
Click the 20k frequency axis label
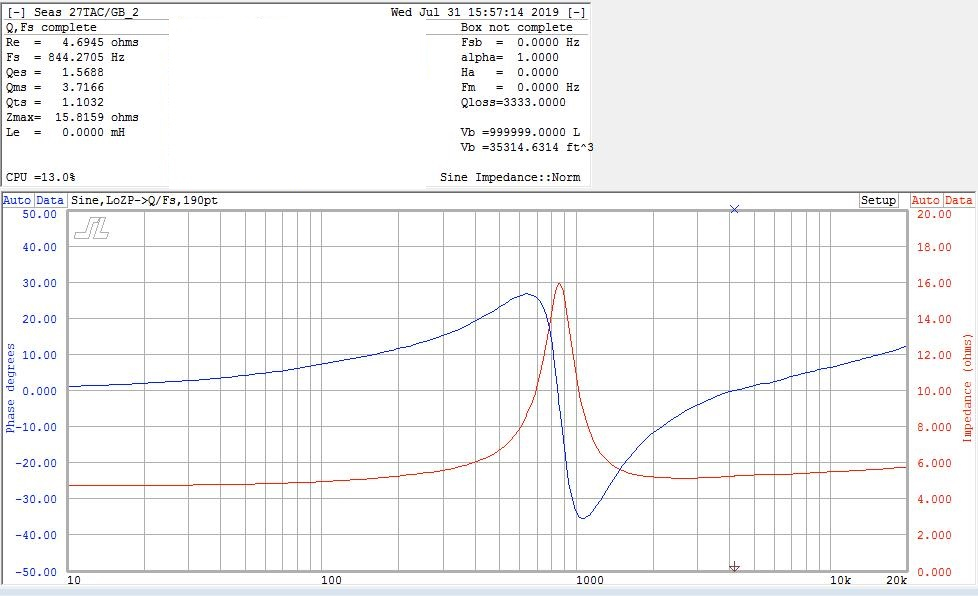[x=896, y=580]
